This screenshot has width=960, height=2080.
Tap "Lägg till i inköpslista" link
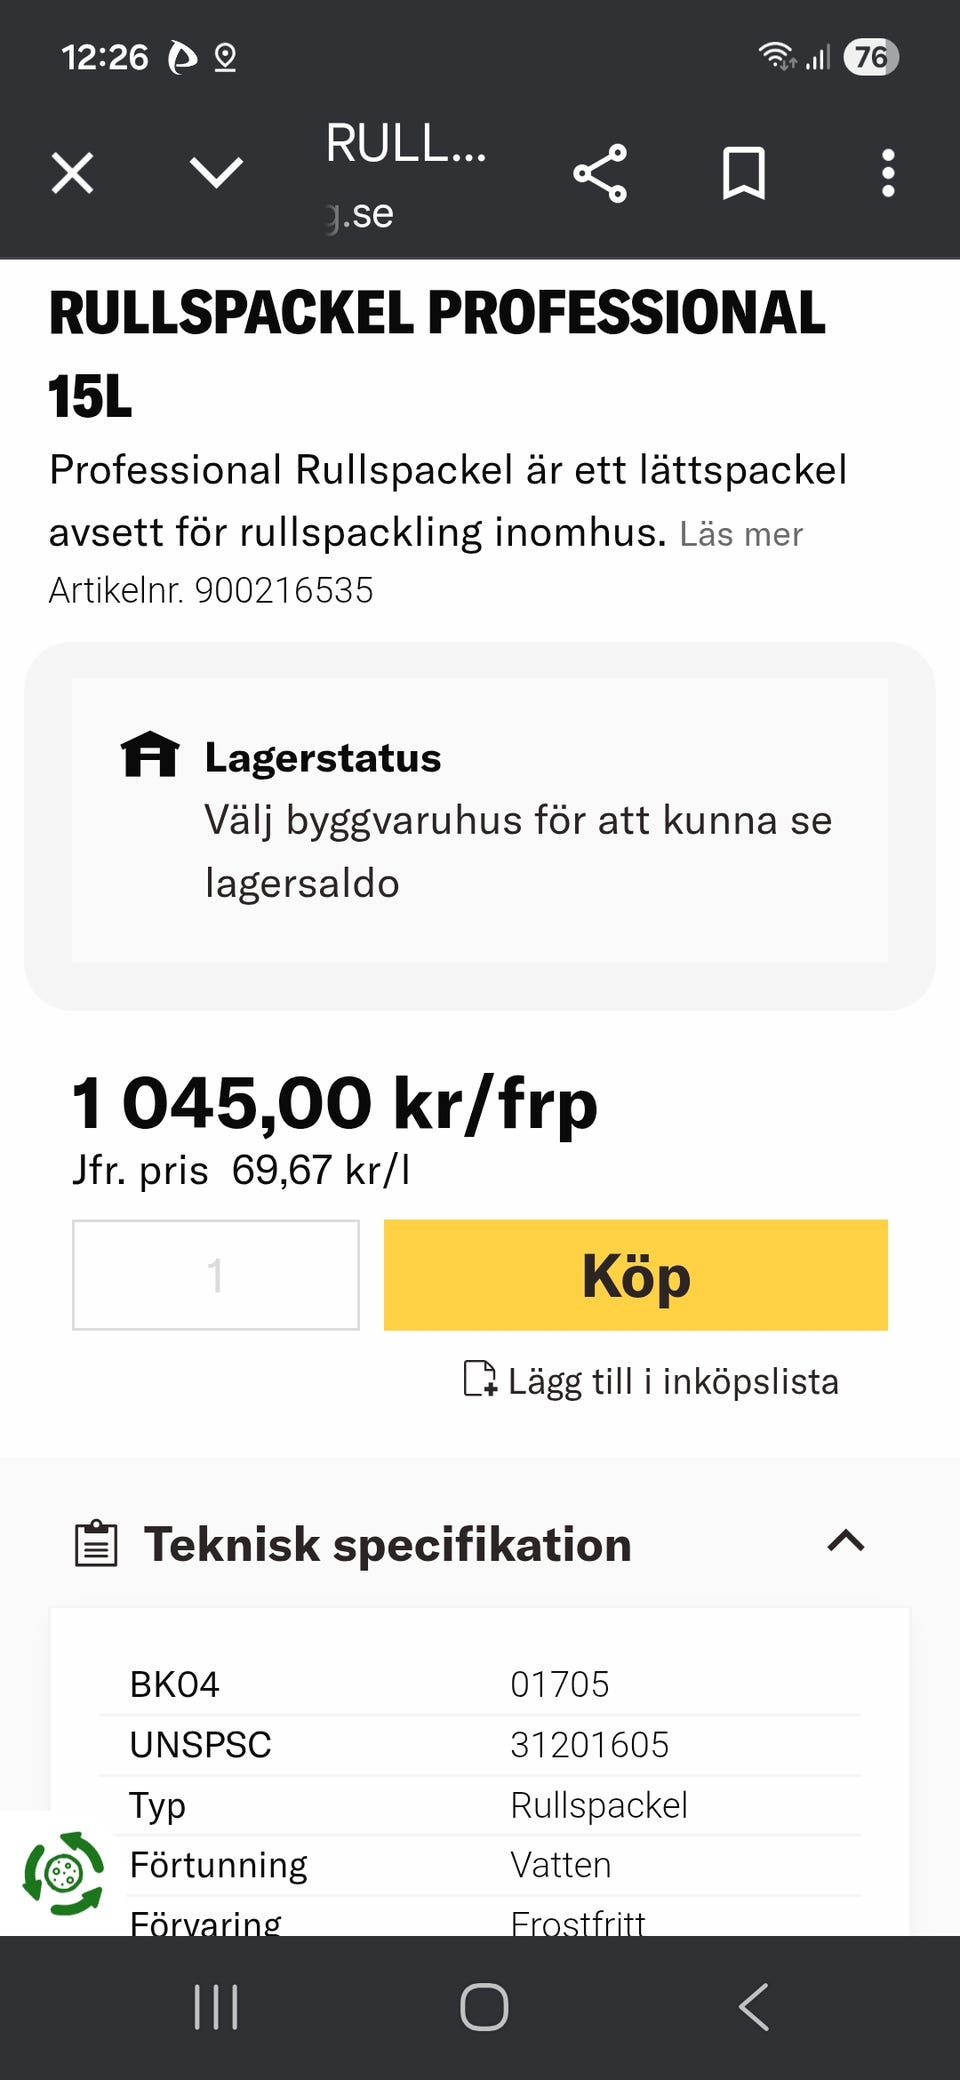(x=673, y=1381)
